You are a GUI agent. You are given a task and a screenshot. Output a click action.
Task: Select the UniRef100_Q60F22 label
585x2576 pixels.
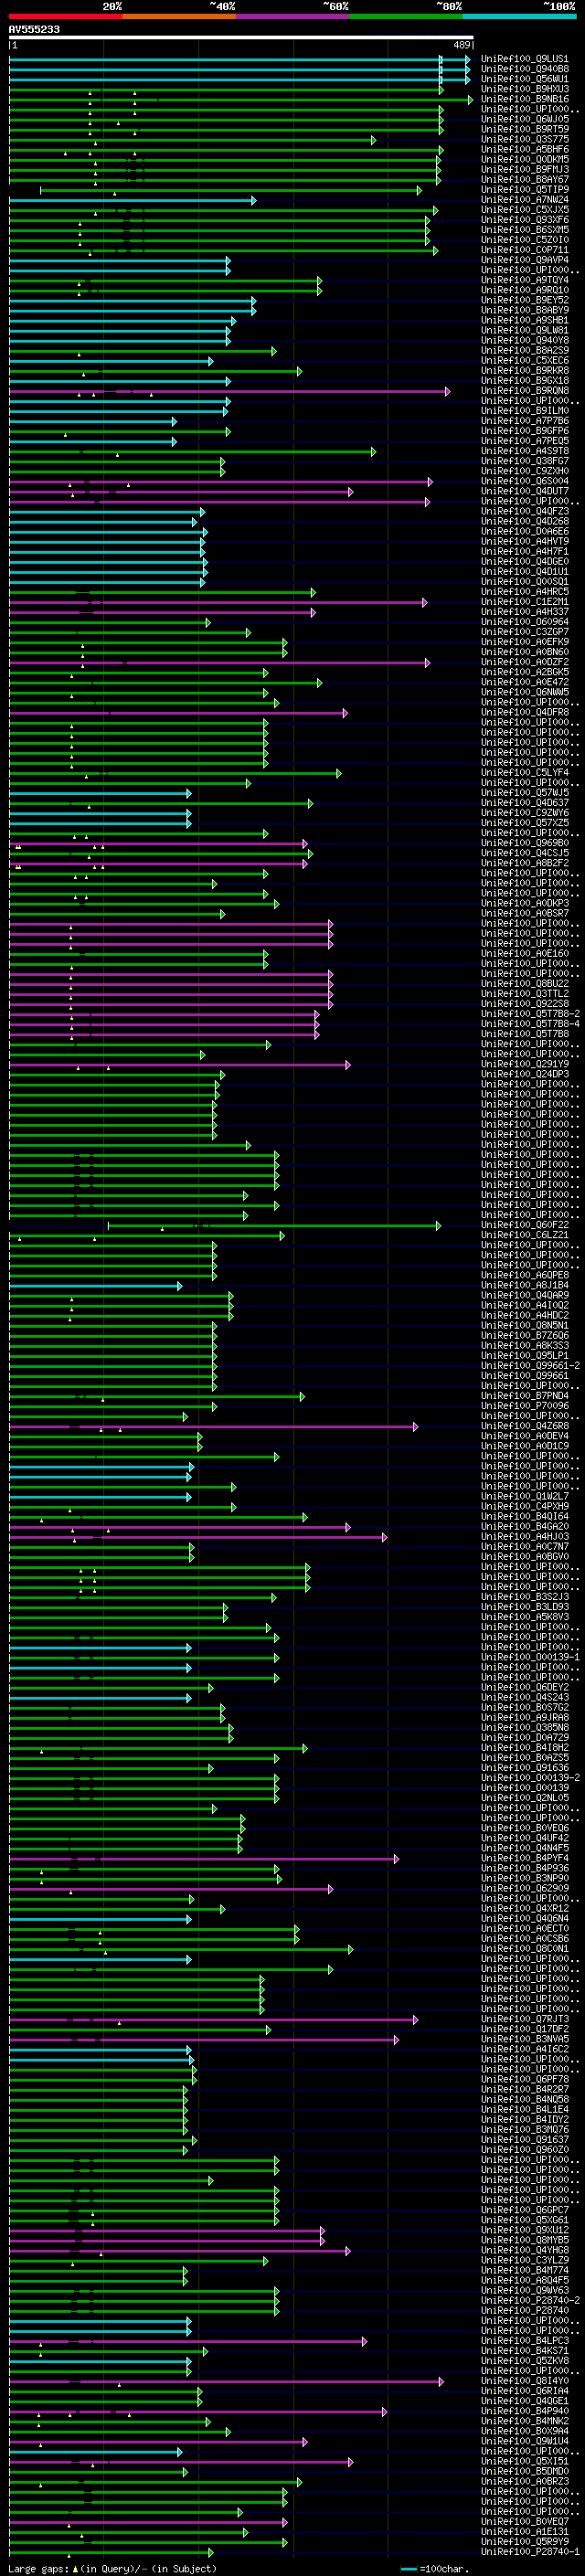(x=525, y=1225)
